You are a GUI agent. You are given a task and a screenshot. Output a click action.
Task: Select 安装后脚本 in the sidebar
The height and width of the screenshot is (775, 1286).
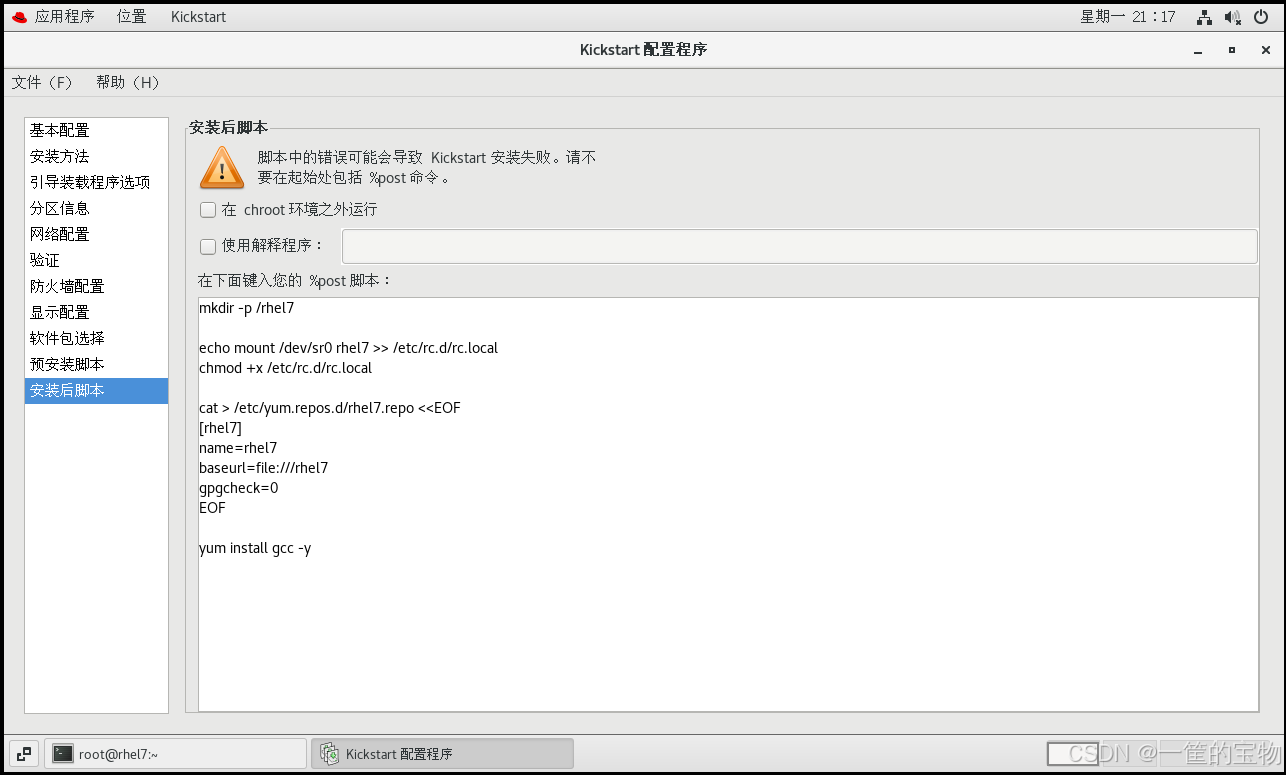(96, 390)
